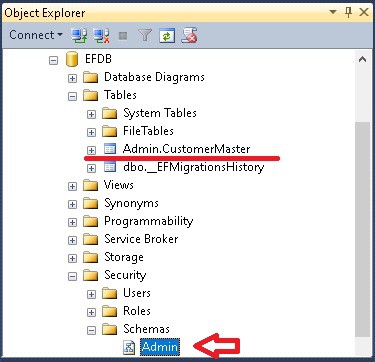Viewport: 375px width, 362px height.
Task: Open the Connect dropdown menu
Action: coord(36,35)
